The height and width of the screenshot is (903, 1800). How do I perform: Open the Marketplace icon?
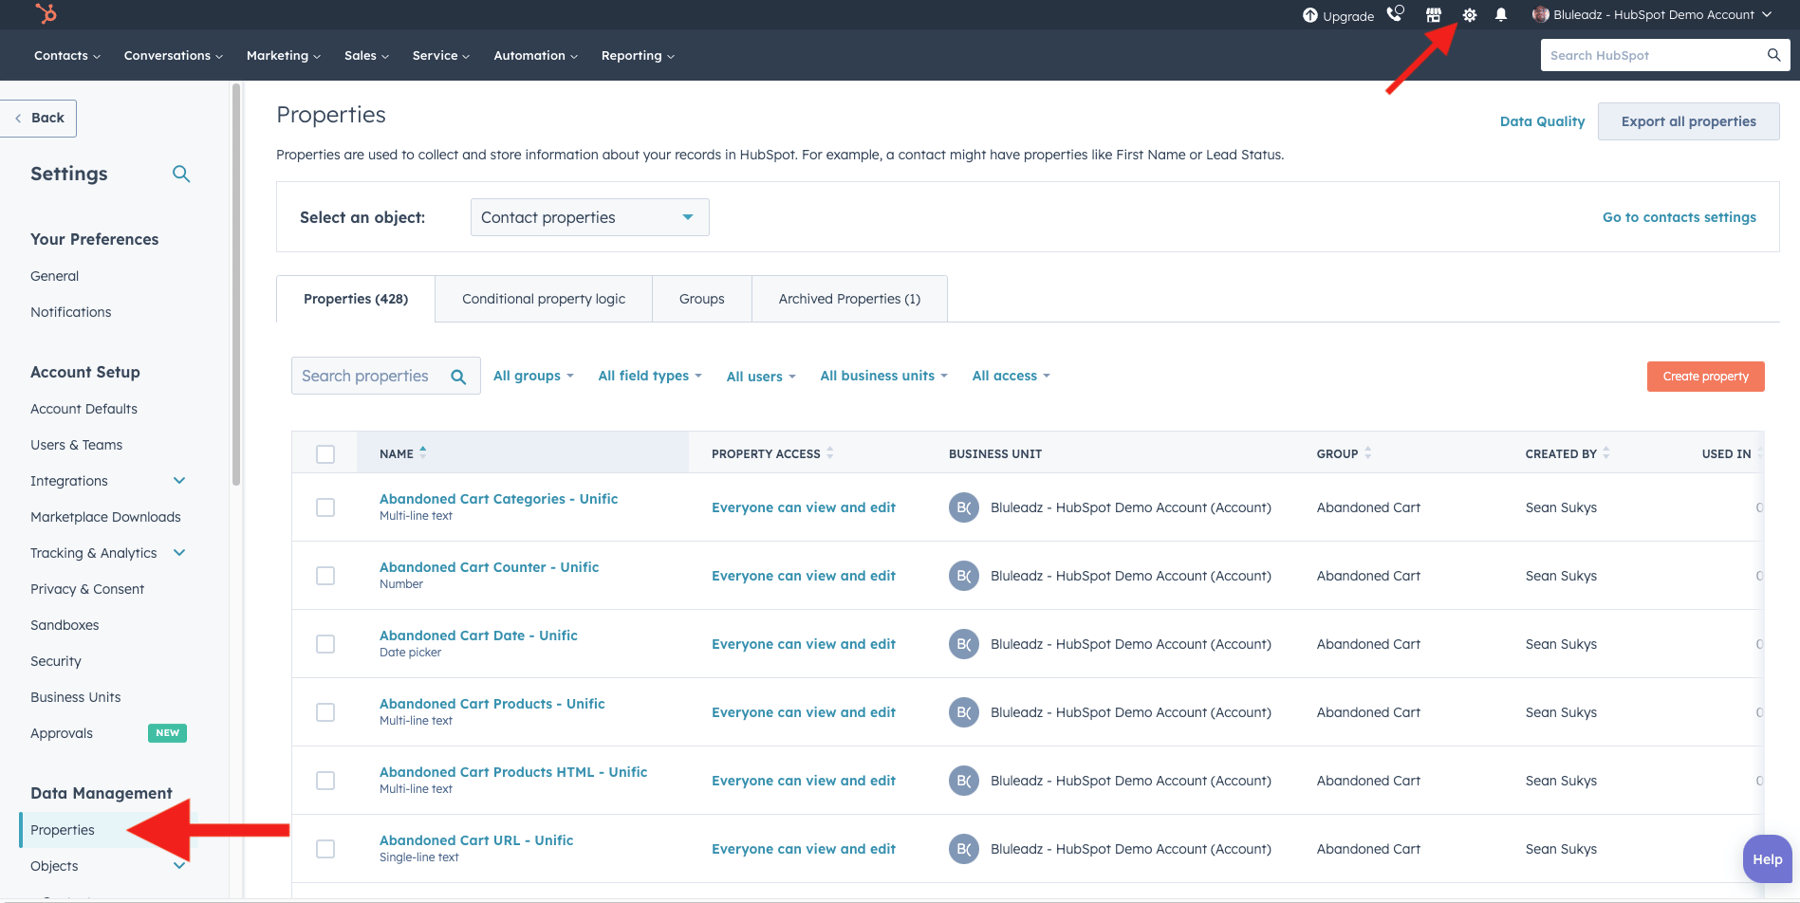click(1433, 15)
